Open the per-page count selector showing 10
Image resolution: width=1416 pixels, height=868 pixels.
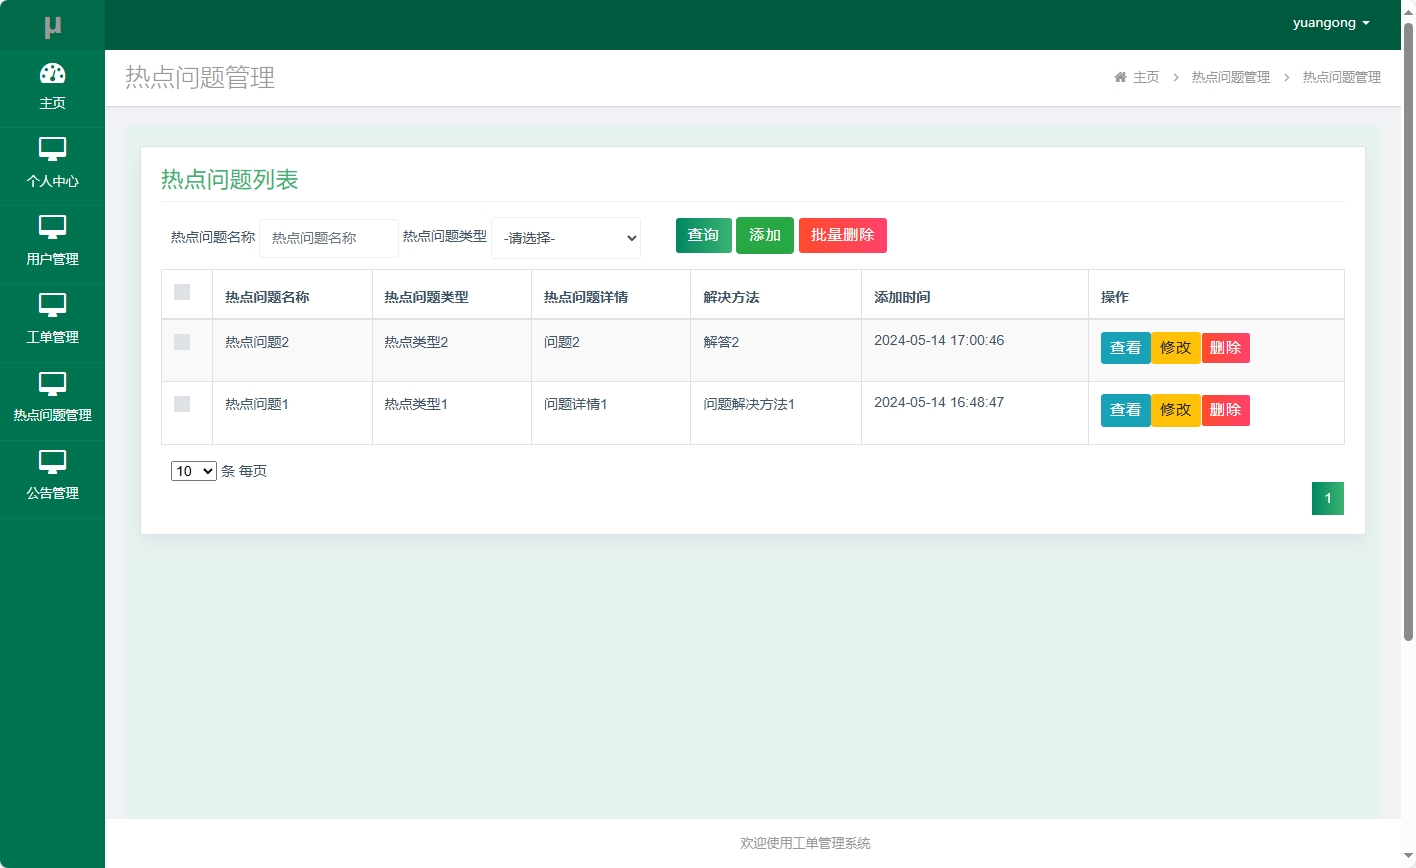tap(193, 470)
